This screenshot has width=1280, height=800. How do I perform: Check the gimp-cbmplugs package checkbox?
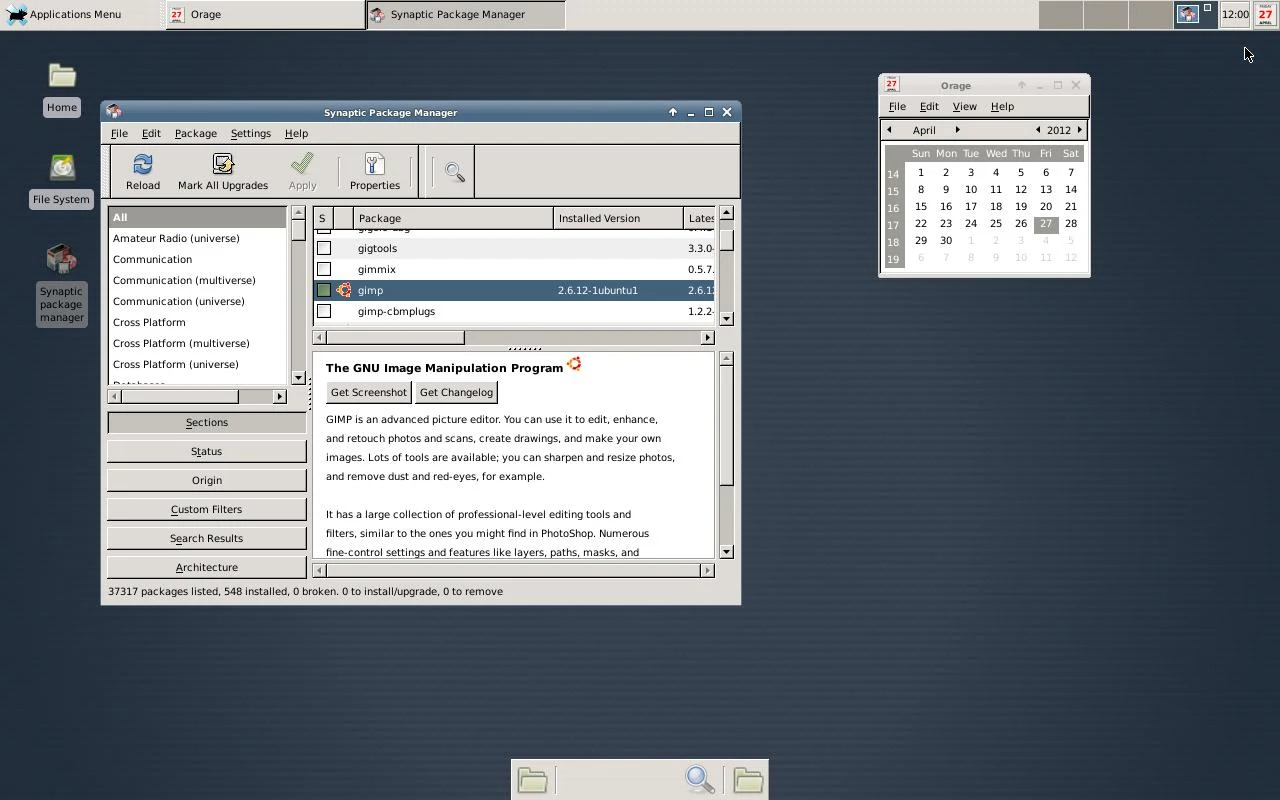323,311
